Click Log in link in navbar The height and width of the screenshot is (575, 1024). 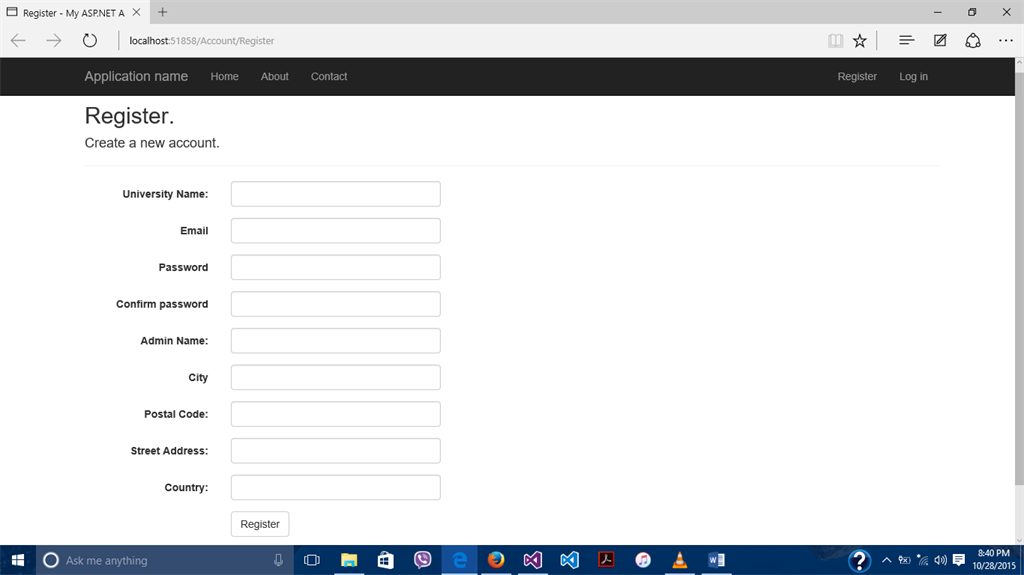[x=913, y=76]
